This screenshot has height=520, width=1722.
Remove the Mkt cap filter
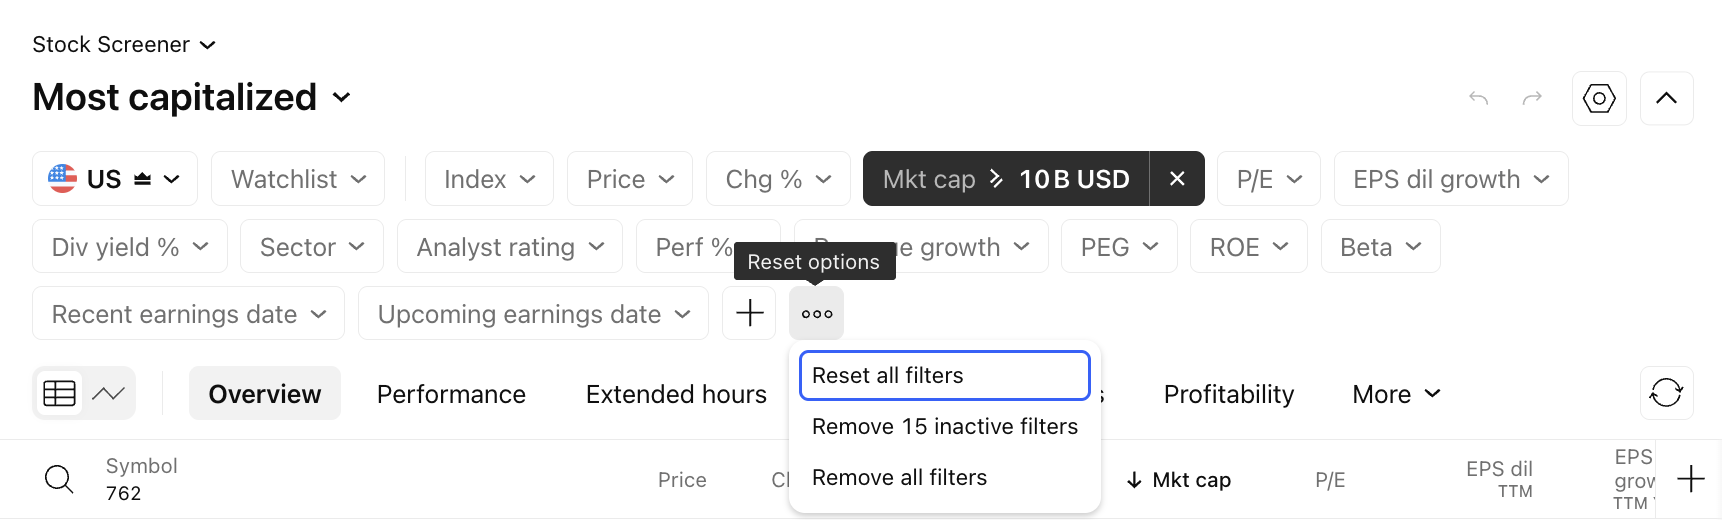pos(1177,179)
